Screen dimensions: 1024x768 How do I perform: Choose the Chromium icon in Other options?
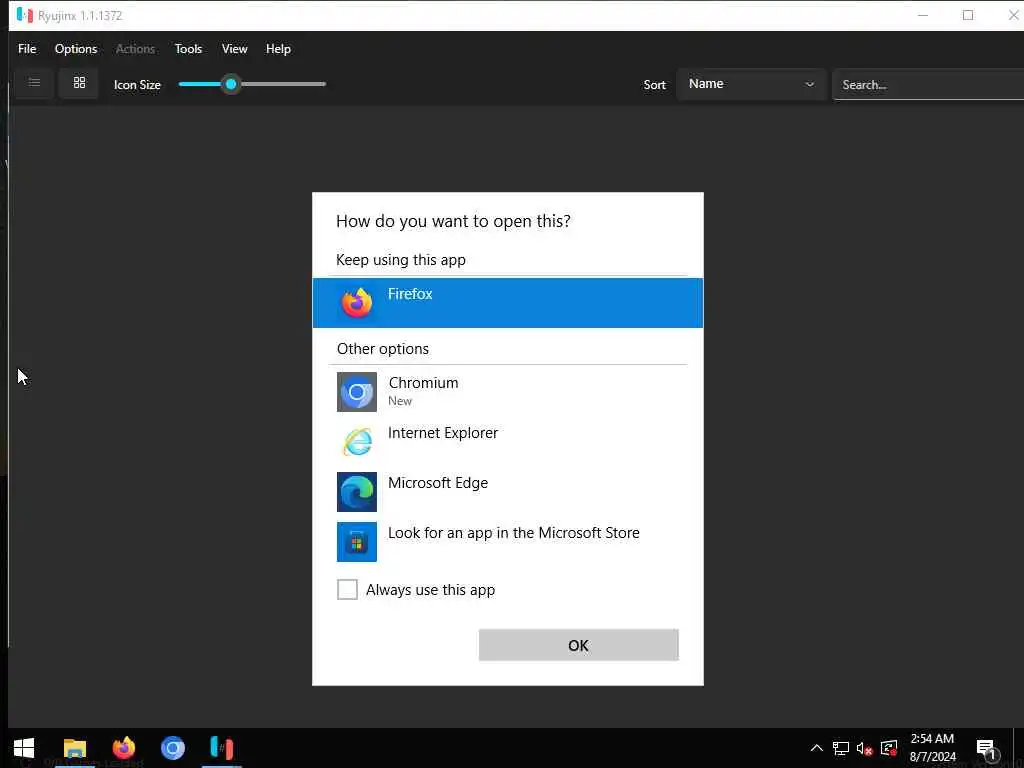point(357,392)
